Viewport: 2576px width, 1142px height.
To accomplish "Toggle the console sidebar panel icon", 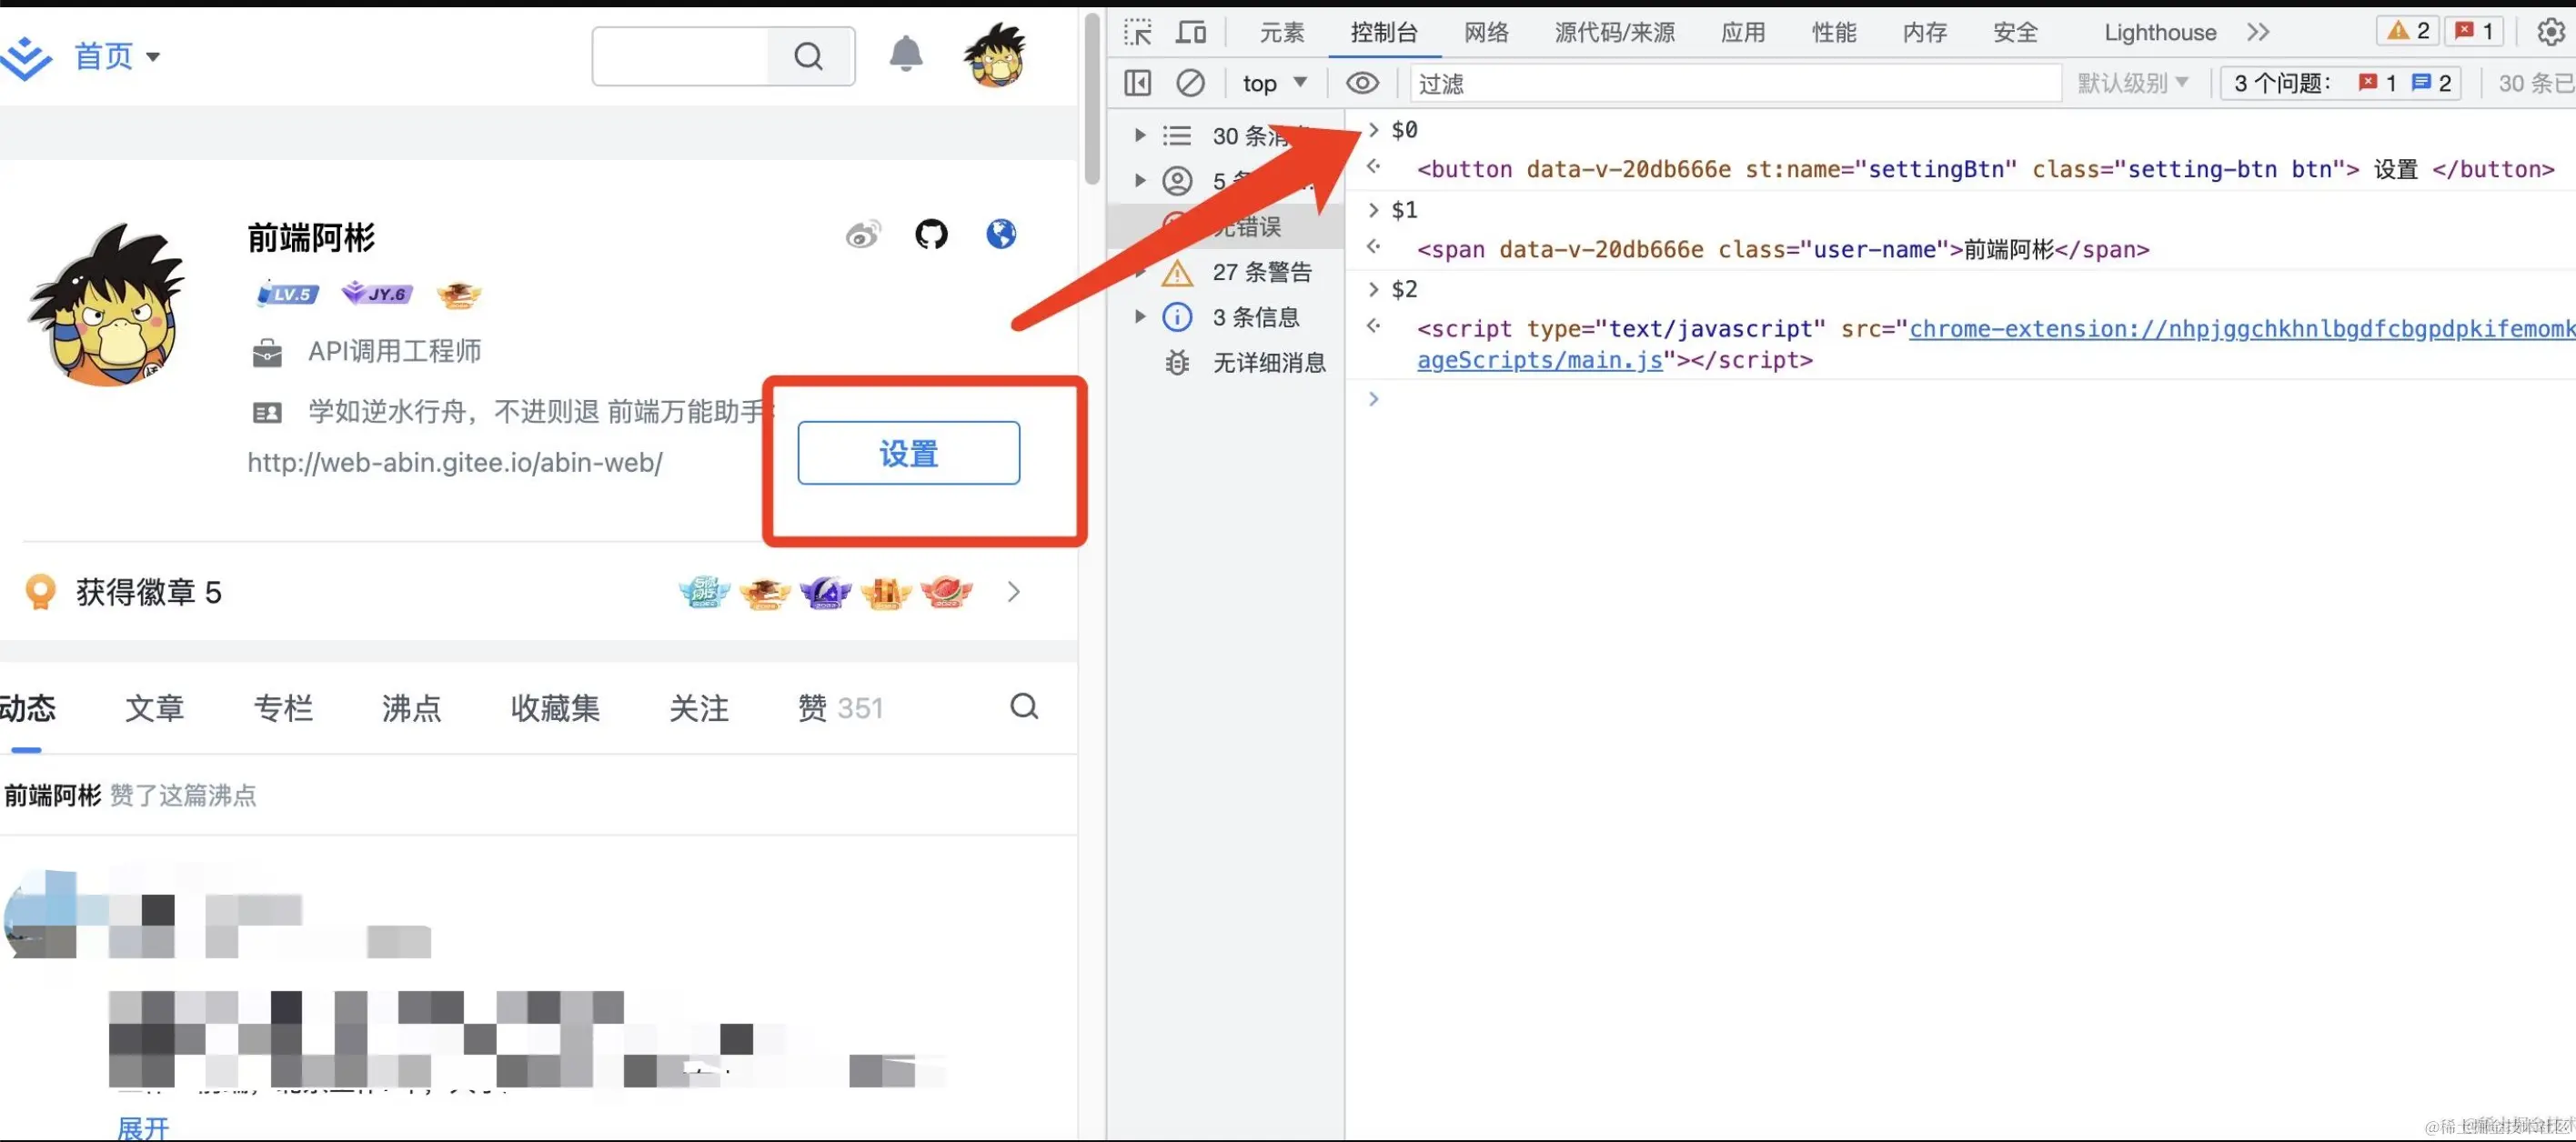I will point(1137,83).
